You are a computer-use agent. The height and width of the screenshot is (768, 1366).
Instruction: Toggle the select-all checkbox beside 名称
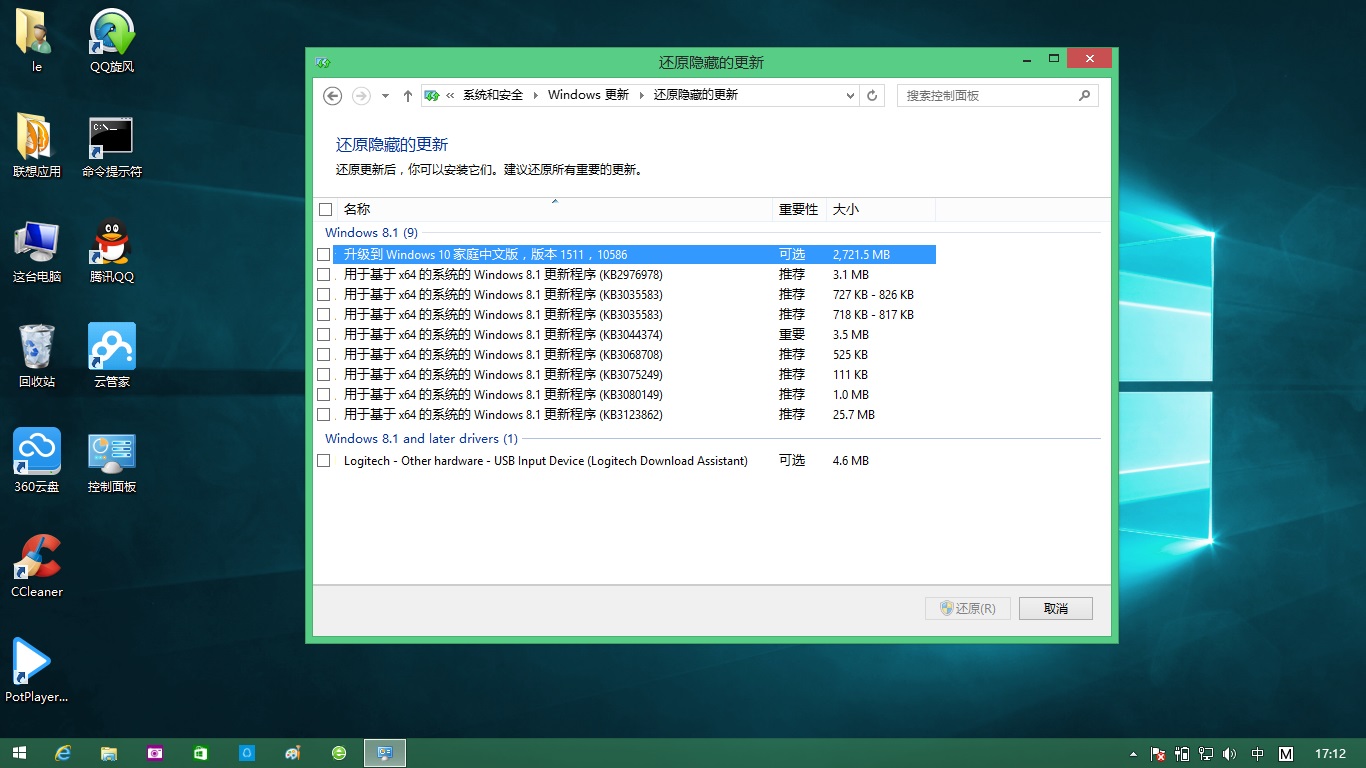(325, 209)
